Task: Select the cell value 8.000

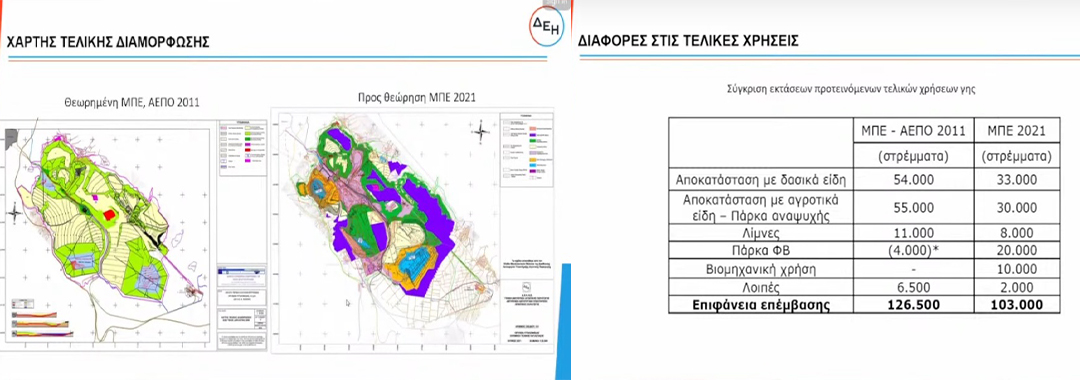Action: tap(1016, 234)
